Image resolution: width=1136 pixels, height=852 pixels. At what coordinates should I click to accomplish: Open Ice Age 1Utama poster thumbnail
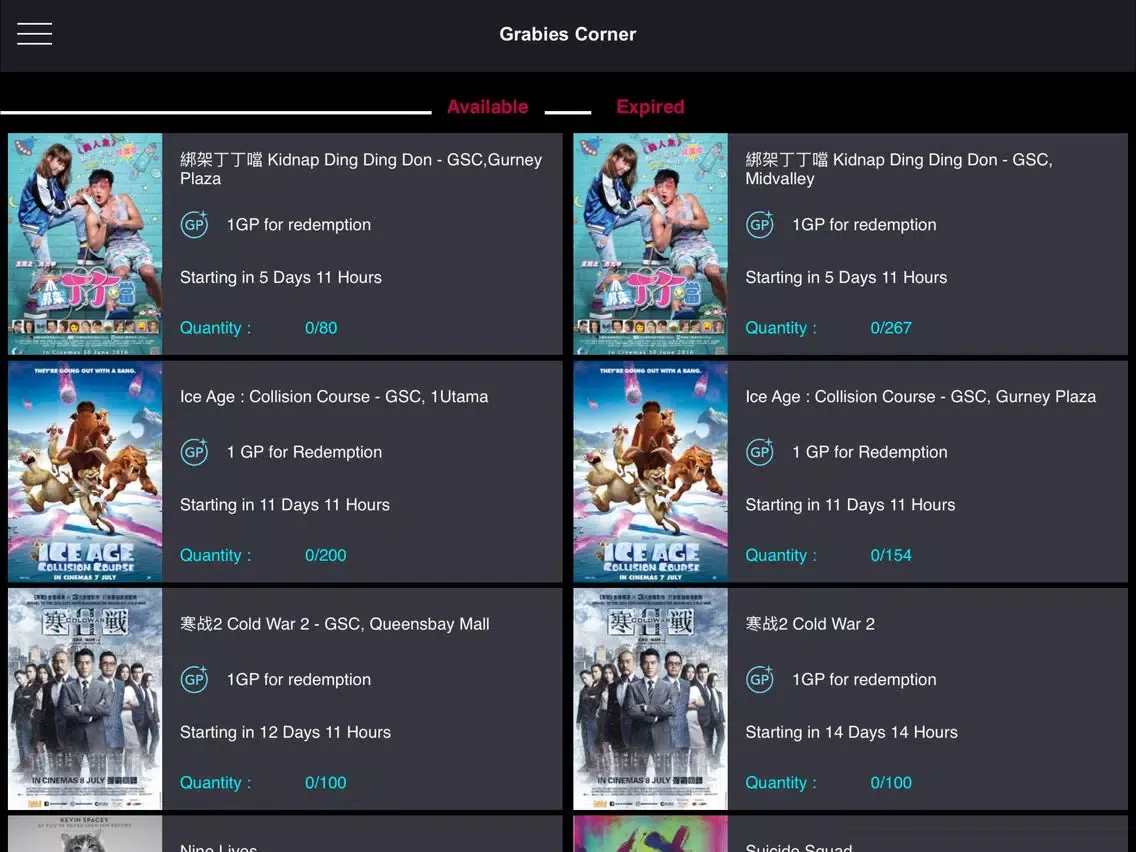85,472
